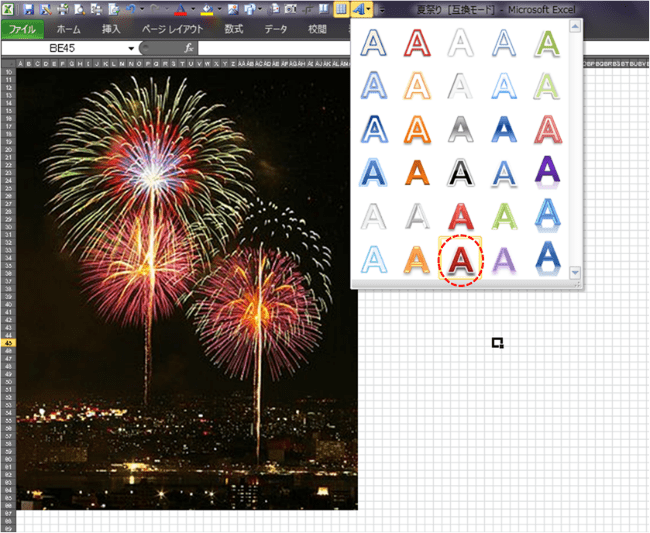Expand the fill color dropdown arrow

click(x=219, y=9)
